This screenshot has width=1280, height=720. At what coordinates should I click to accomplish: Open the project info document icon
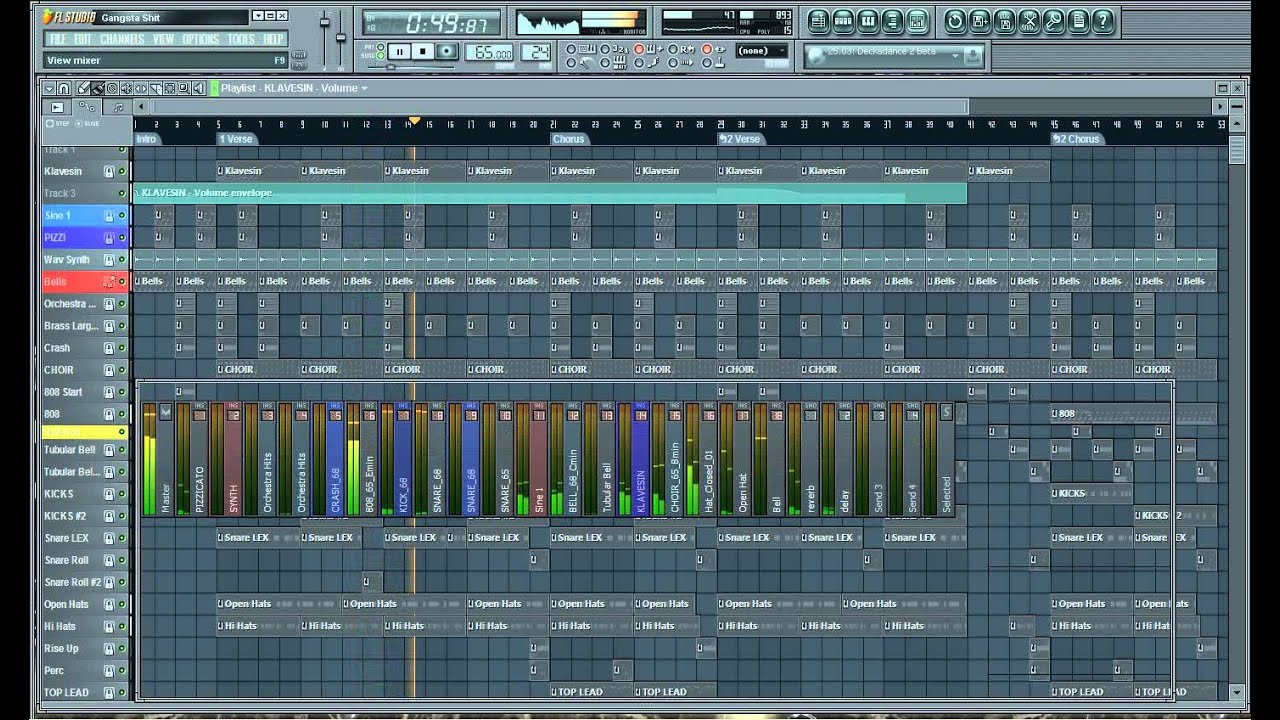pyautogui.click(x=1078, y=20)
